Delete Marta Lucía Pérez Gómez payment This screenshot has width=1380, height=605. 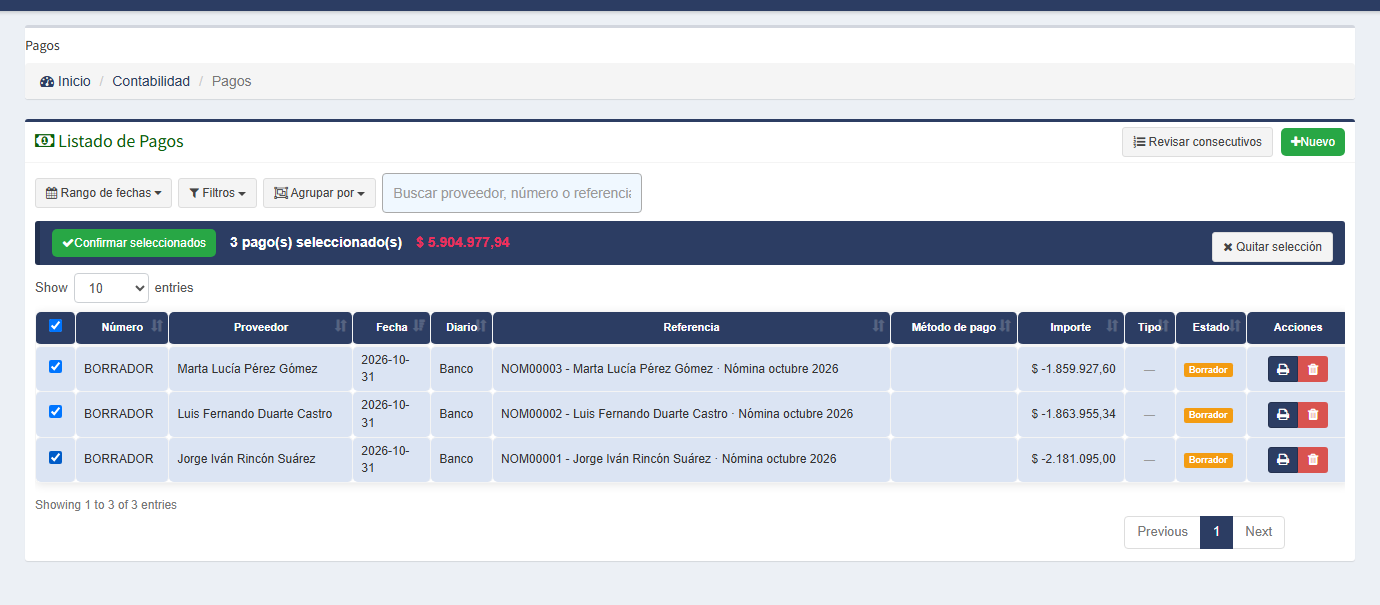[x=1313, y=369]
